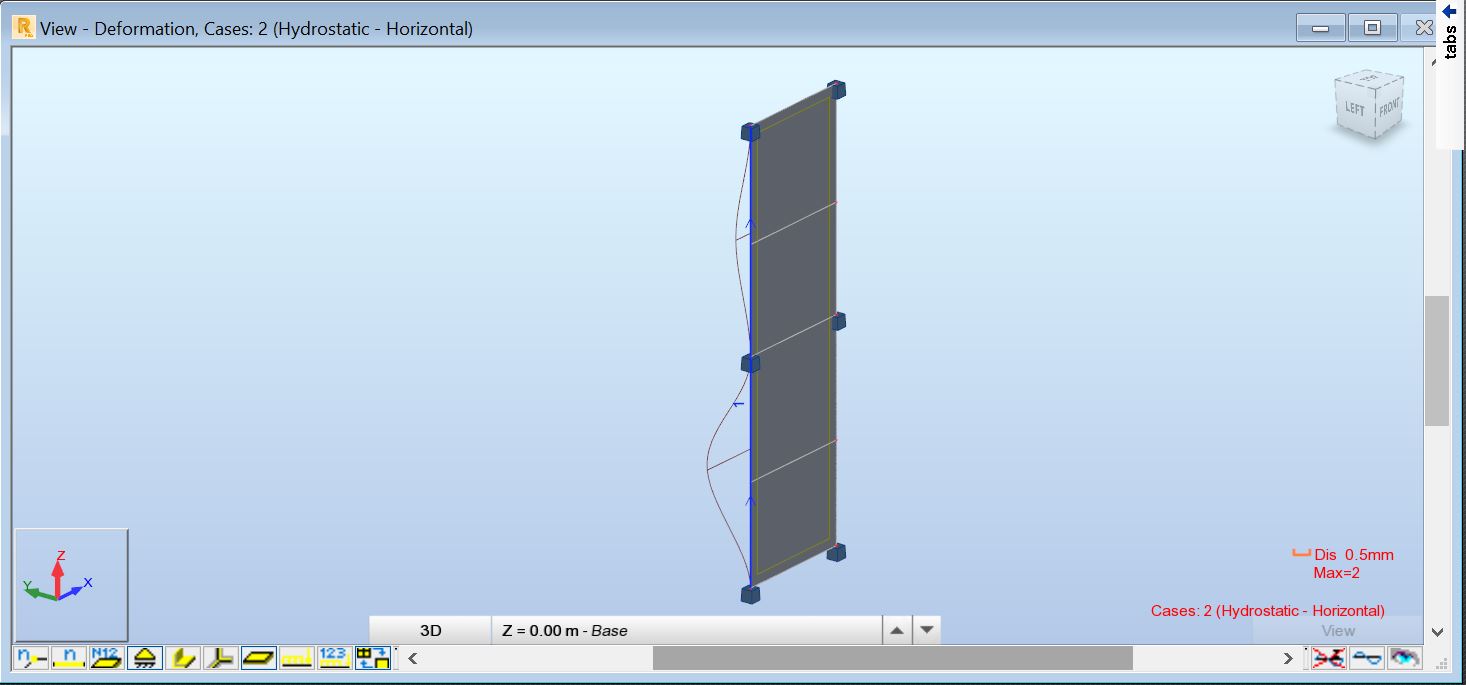Select Z = 0.00 m Base level field
This screenshot has width=1466, height=685.
pyautogui.click(x=687, y=631)
